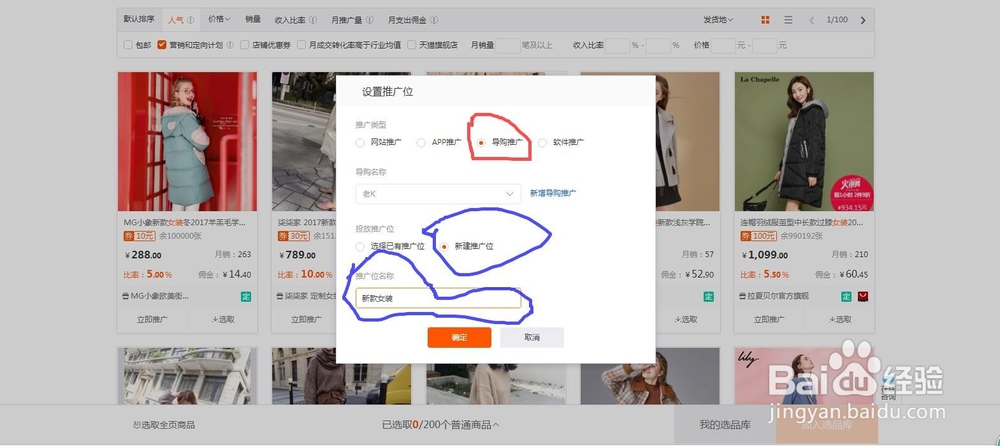Viewport: 1000px width, 446px height.
Task: Click 定 badge on MG小象 product
Action: pos(246,296)
